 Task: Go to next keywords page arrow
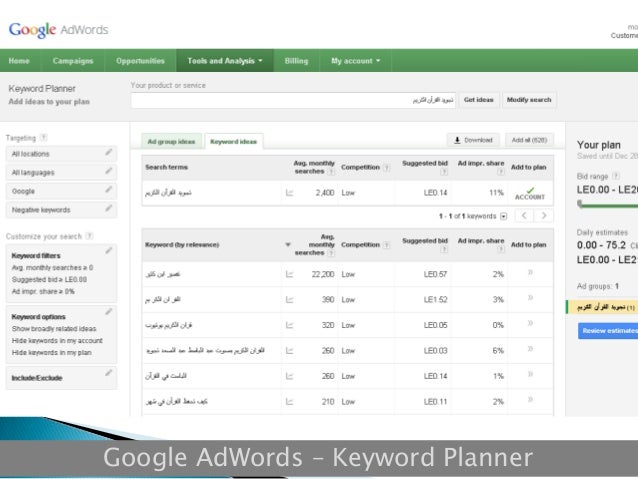click(x=544, y=216)
